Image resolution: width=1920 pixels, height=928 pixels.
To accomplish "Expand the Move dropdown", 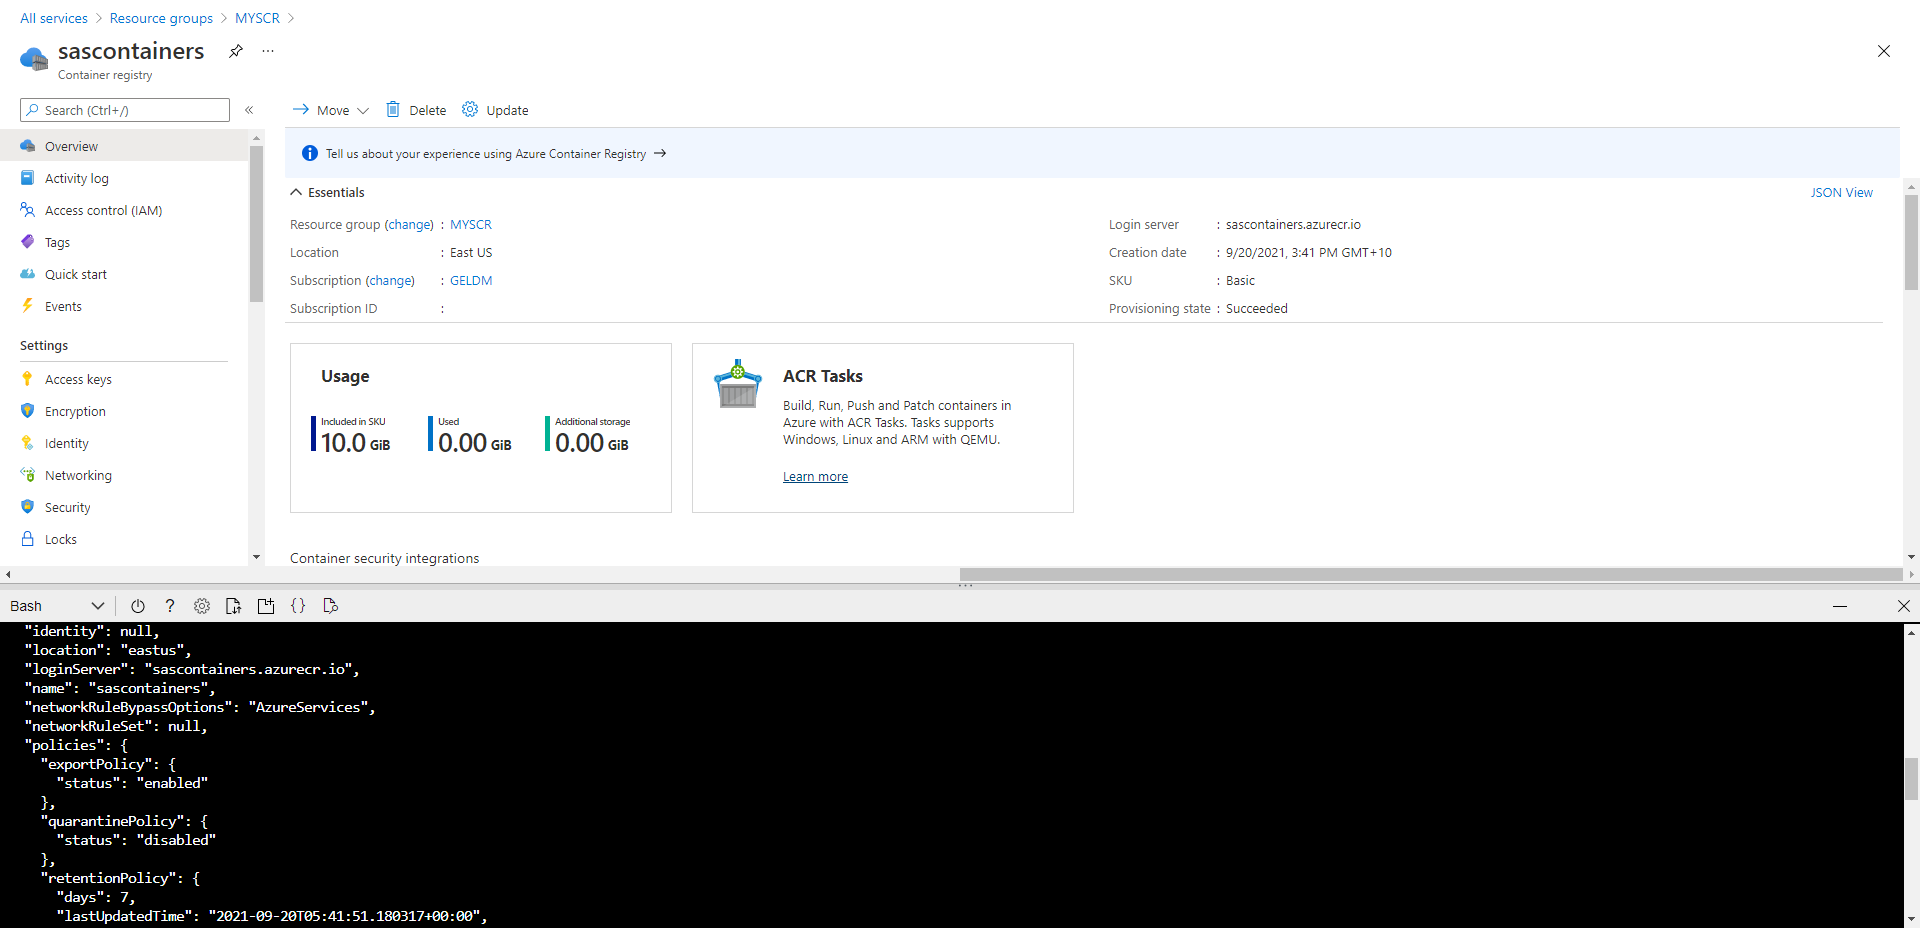I will [x=365, y=110].
